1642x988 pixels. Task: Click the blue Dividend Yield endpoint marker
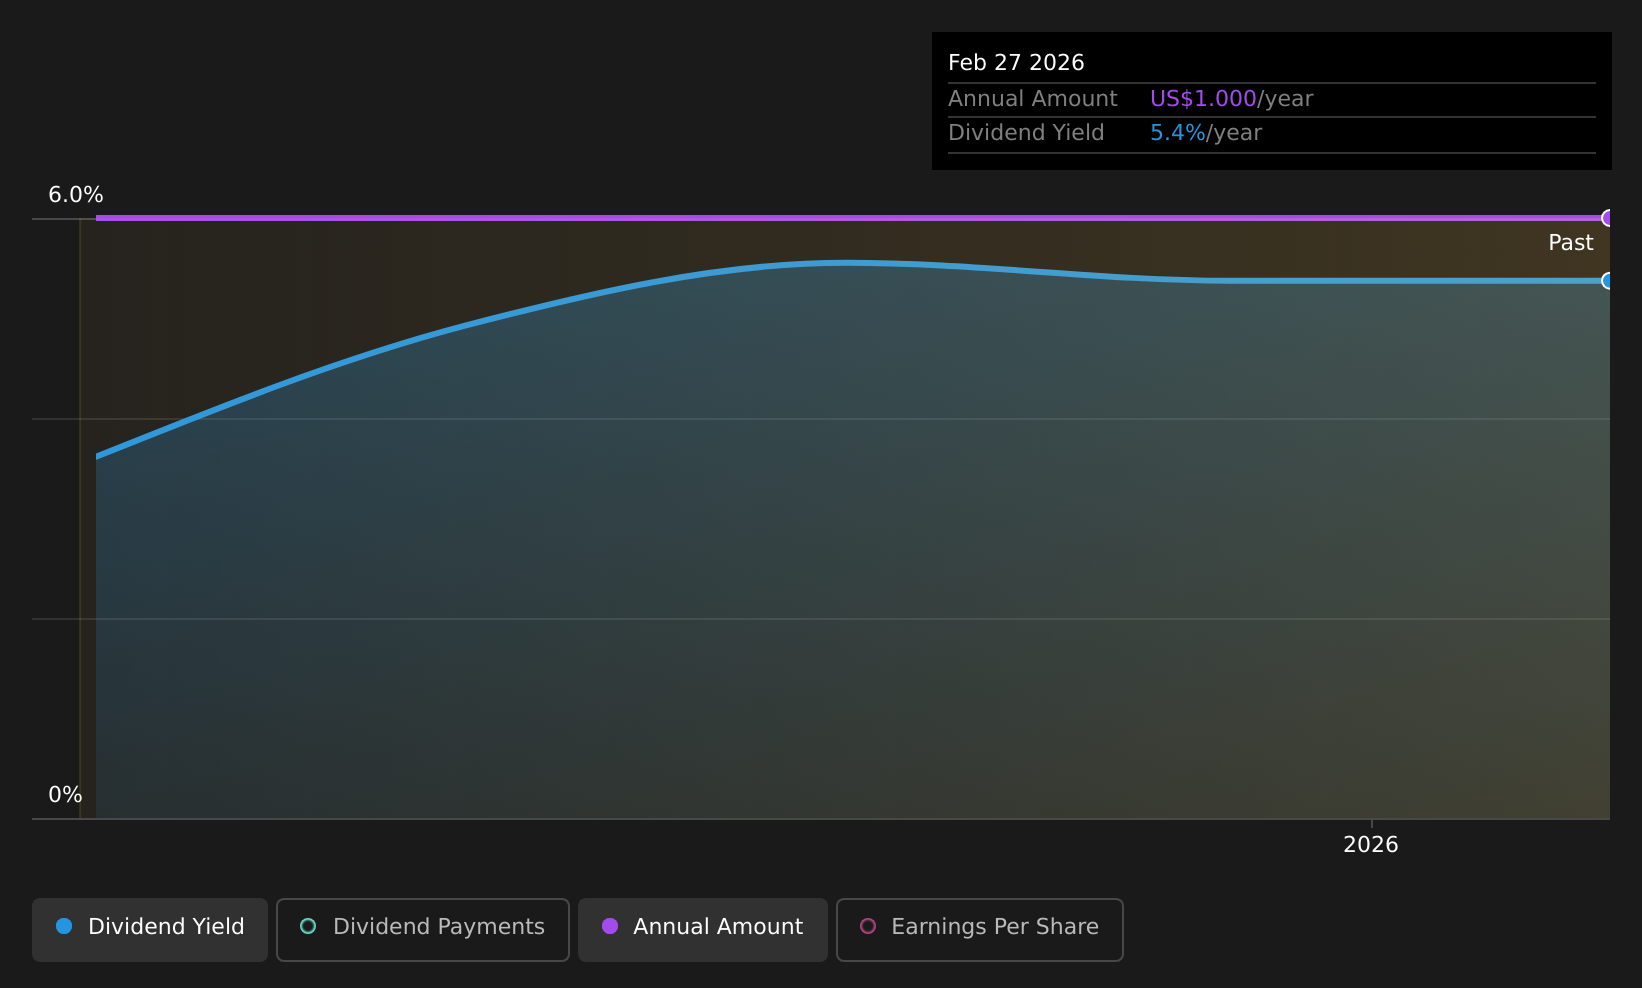pos(1607,281)
